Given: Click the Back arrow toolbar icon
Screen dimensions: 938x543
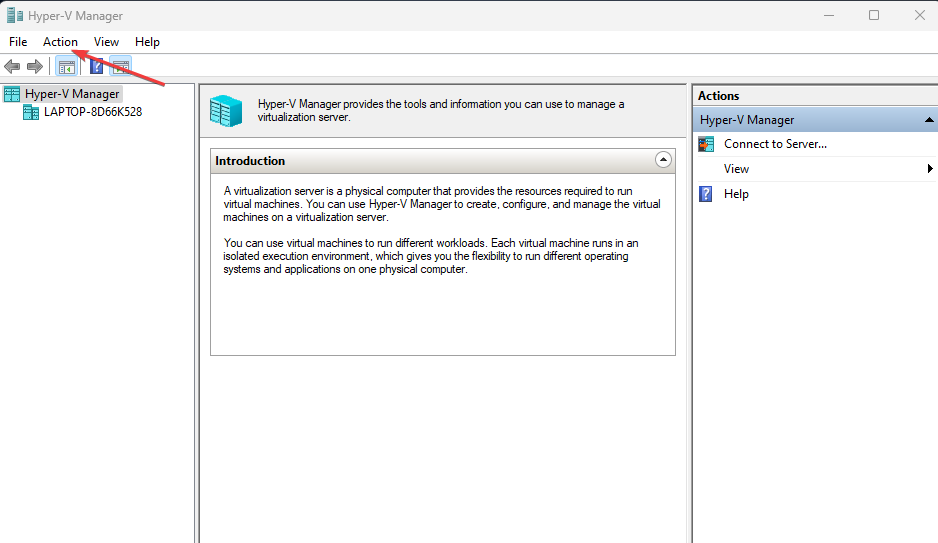Looking at the screenshot, I should click(x=12, y=66).
